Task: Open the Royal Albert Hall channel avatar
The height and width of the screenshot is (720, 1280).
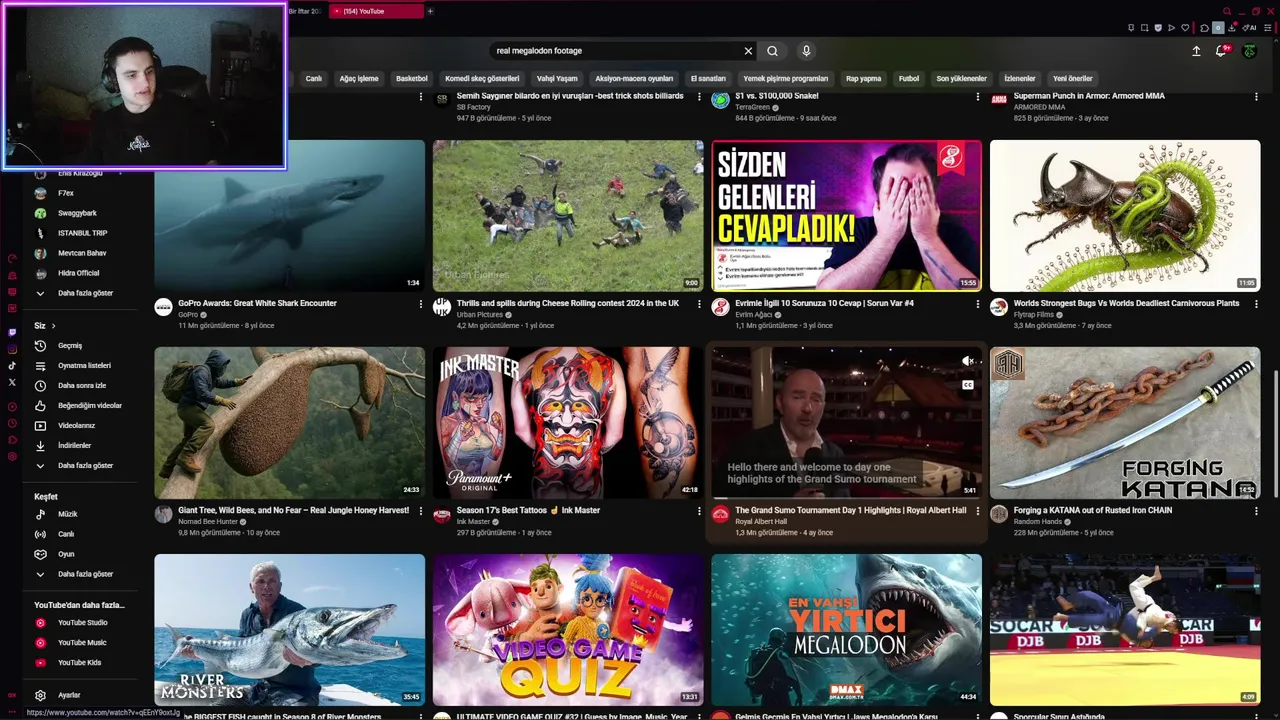Action: point(720,515)
